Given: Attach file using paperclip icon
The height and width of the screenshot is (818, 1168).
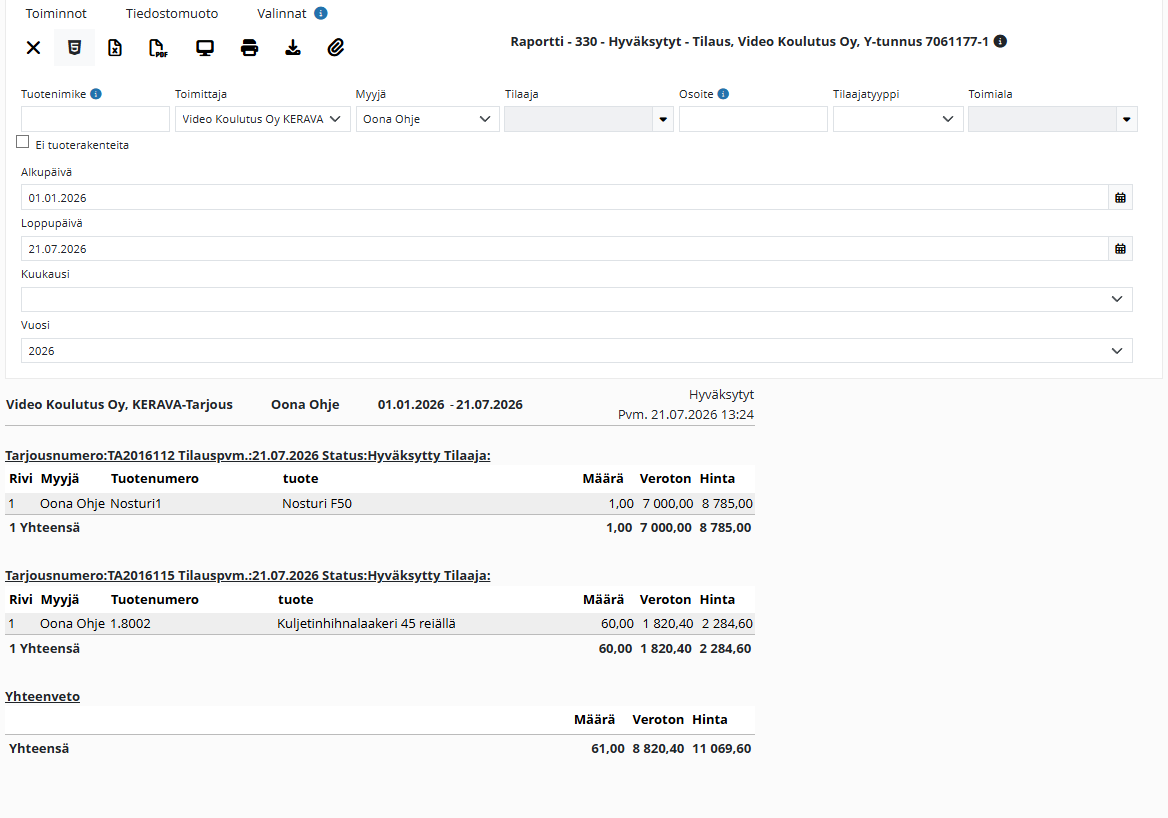Looking at the screenshot, I should 336,48.
